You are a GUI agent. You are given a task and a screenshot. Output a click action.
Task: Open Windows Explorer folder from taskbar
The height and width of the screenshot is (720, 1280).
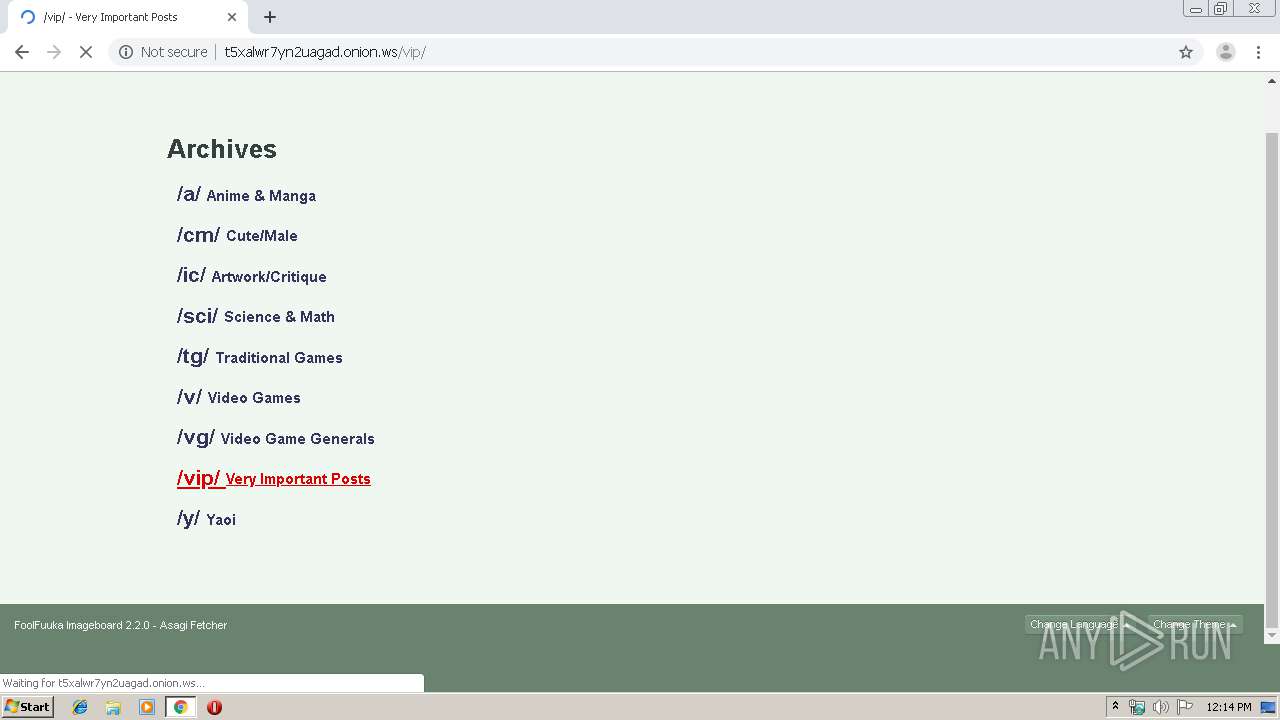113,707
